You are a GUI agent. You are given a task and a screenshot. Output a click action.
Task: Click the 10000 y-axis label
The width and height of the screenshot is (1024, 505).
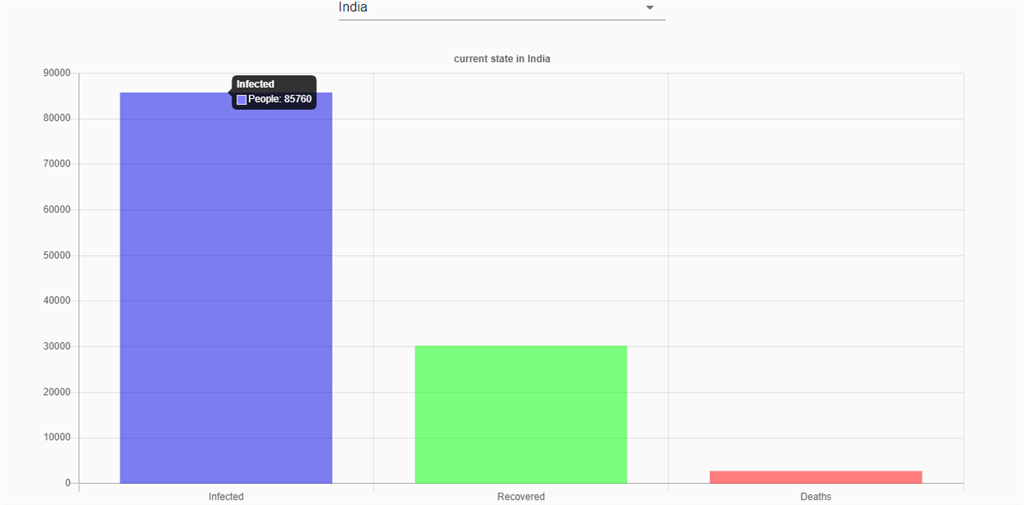[x=57, y=438]
